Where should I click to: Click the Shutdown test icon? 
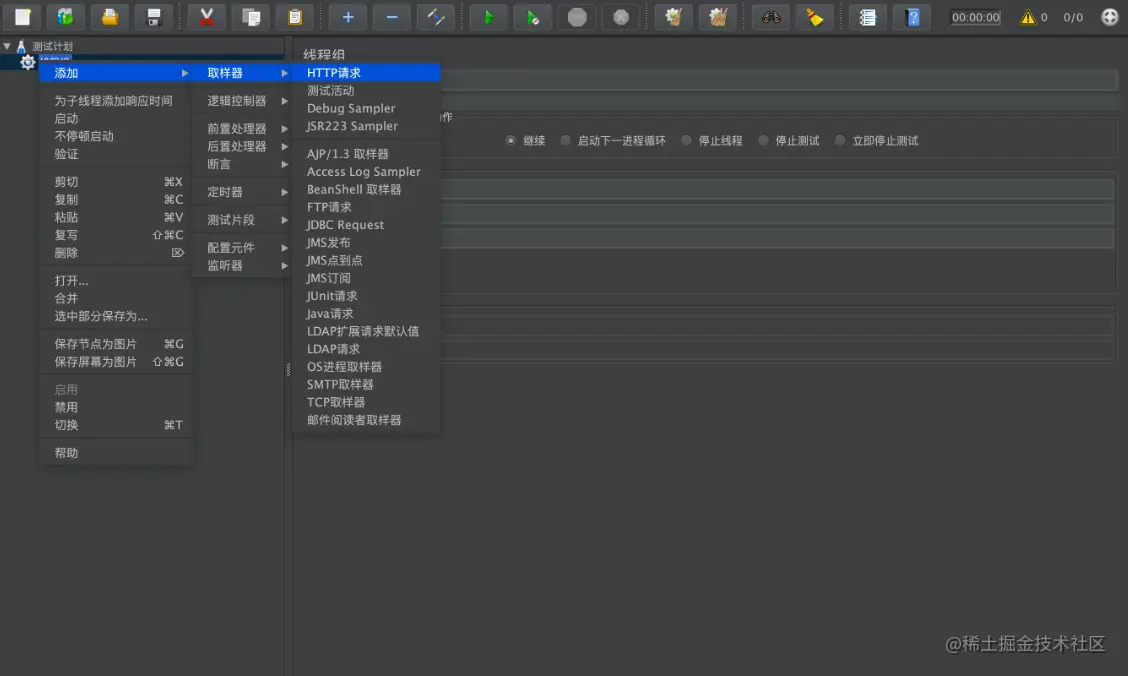[621, 17]
